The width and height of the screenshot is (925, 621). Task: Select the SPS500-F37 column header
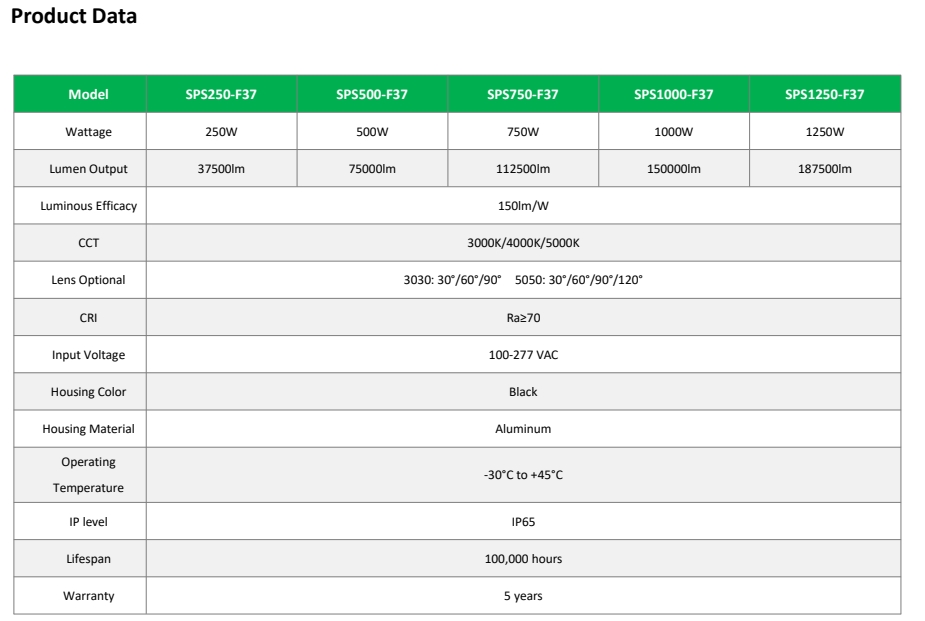pos(372,95)
